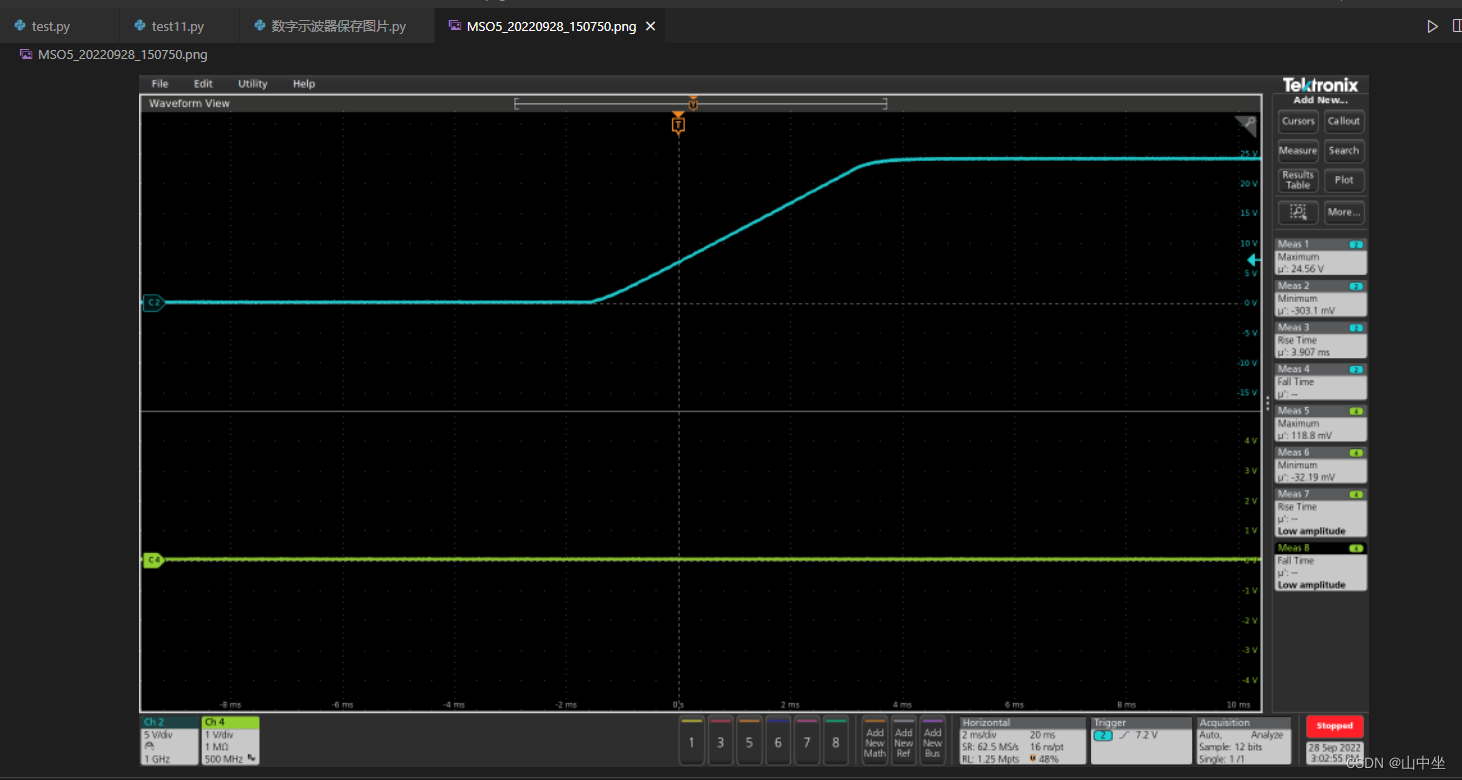Turn on channel 6 button
Screen dimensions: 1462x780
pos(778,741)
